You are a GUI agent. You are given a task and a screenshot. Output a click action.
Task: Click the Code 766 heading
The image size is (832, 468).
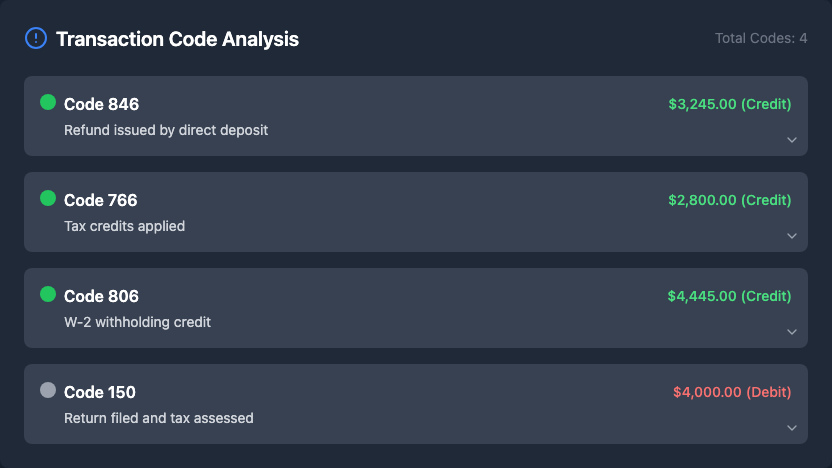(101, 200)
